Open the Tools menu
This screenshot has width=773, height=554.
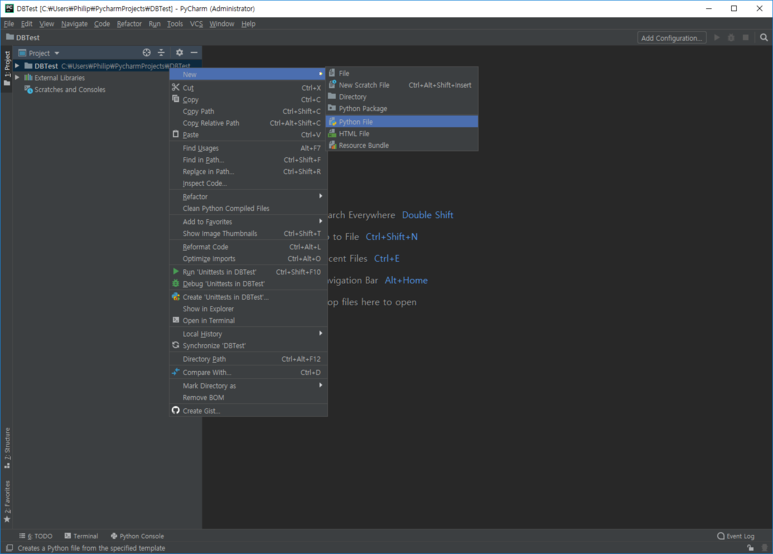(x=175, y=24)
